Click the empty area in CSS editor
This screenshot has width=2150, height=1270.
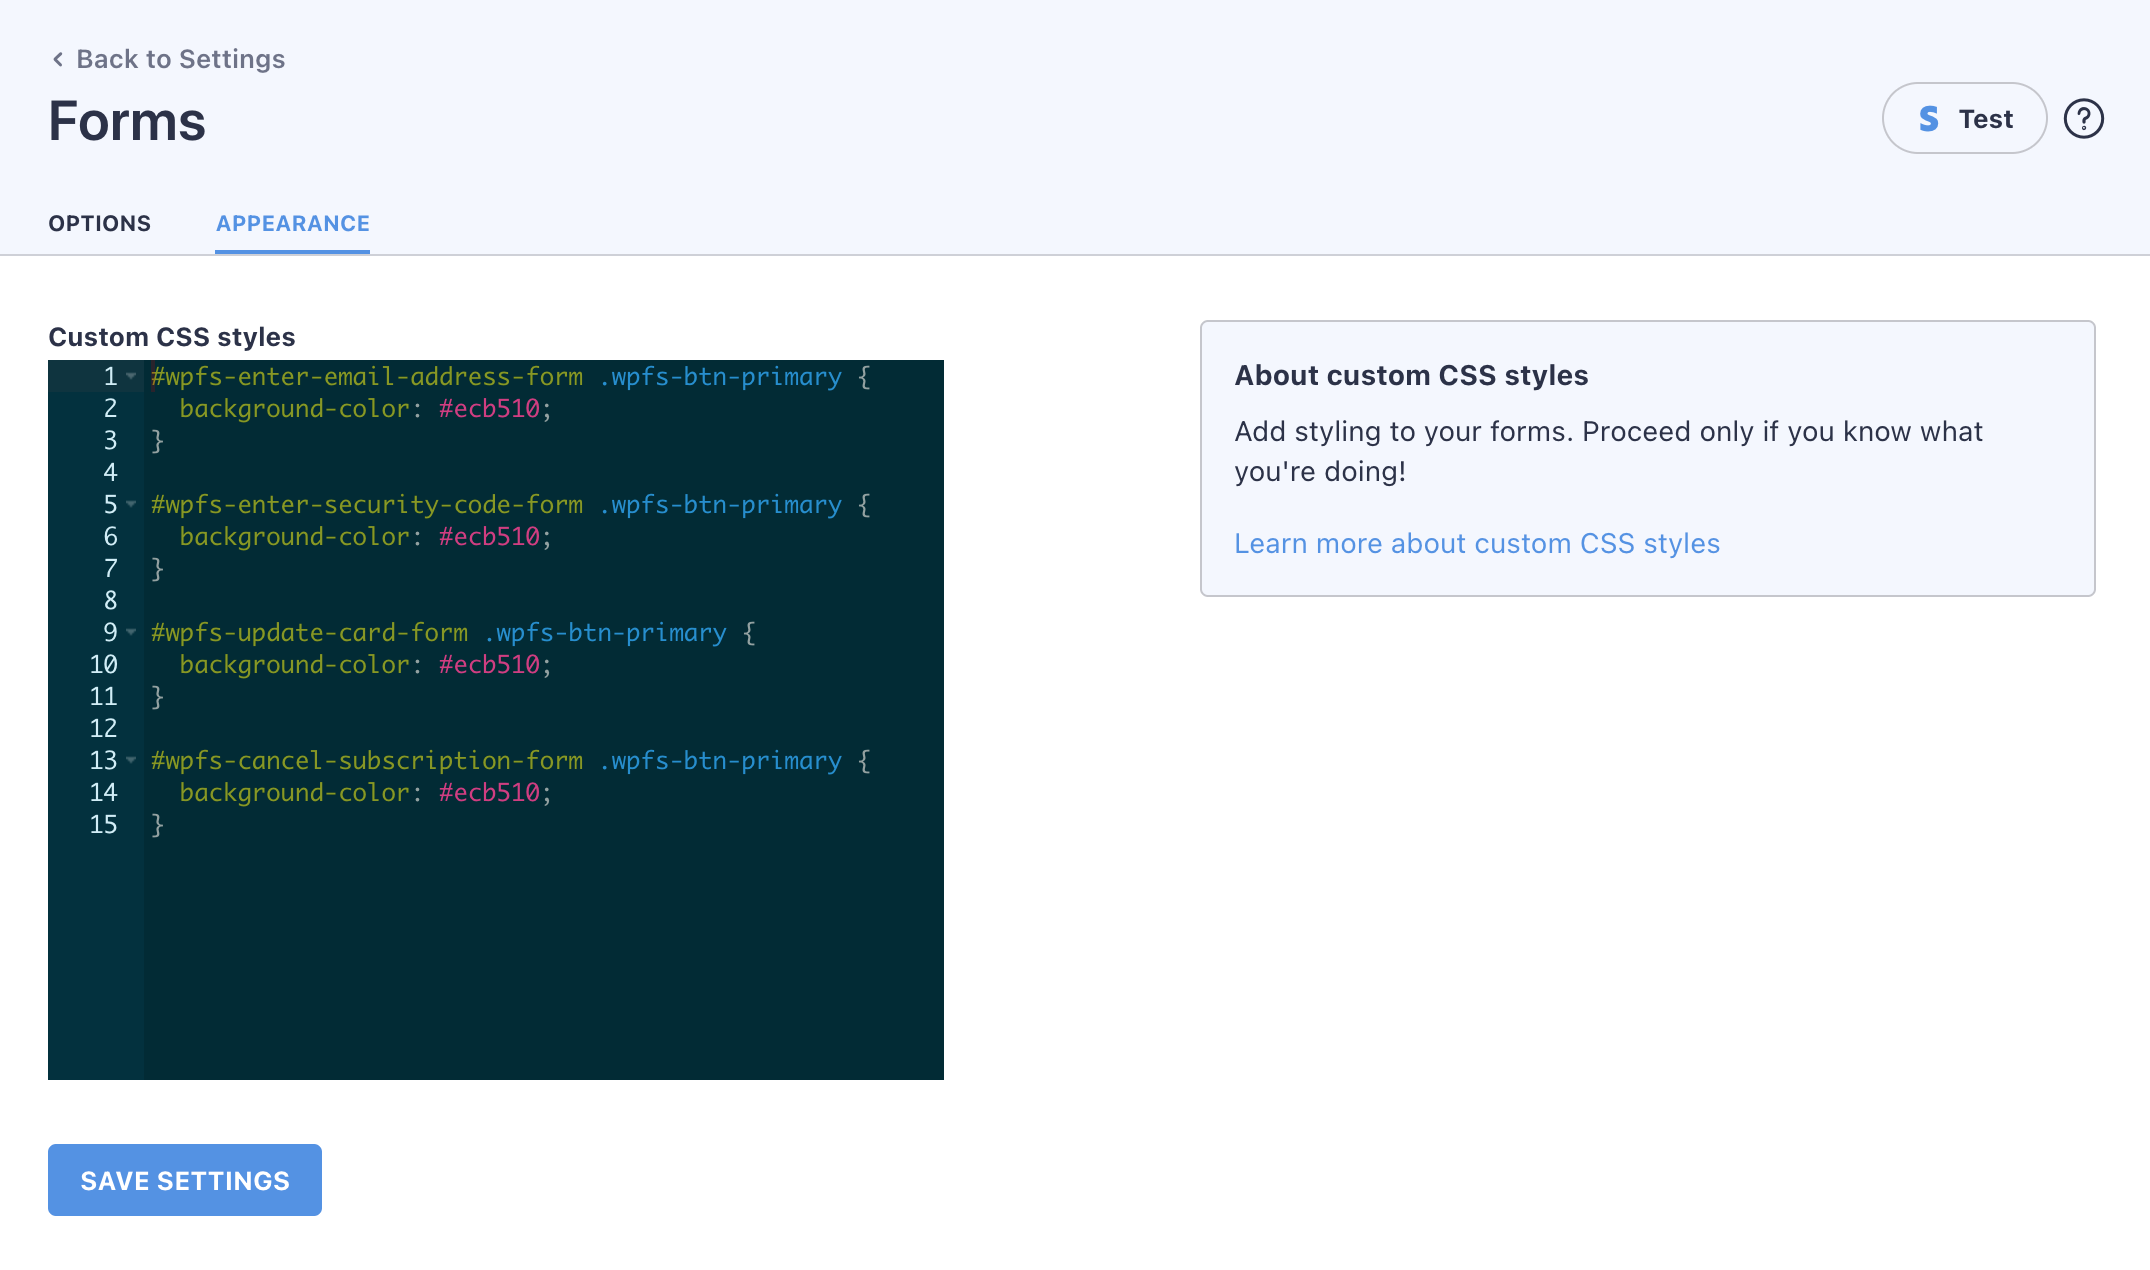[x=540, y=950]
